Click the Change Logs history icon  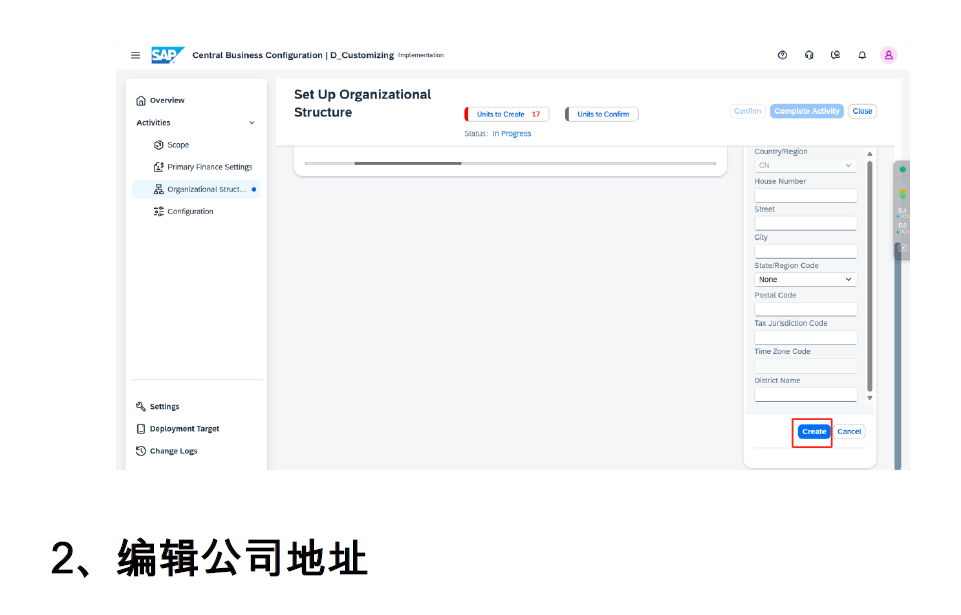[x=141, y=451]
